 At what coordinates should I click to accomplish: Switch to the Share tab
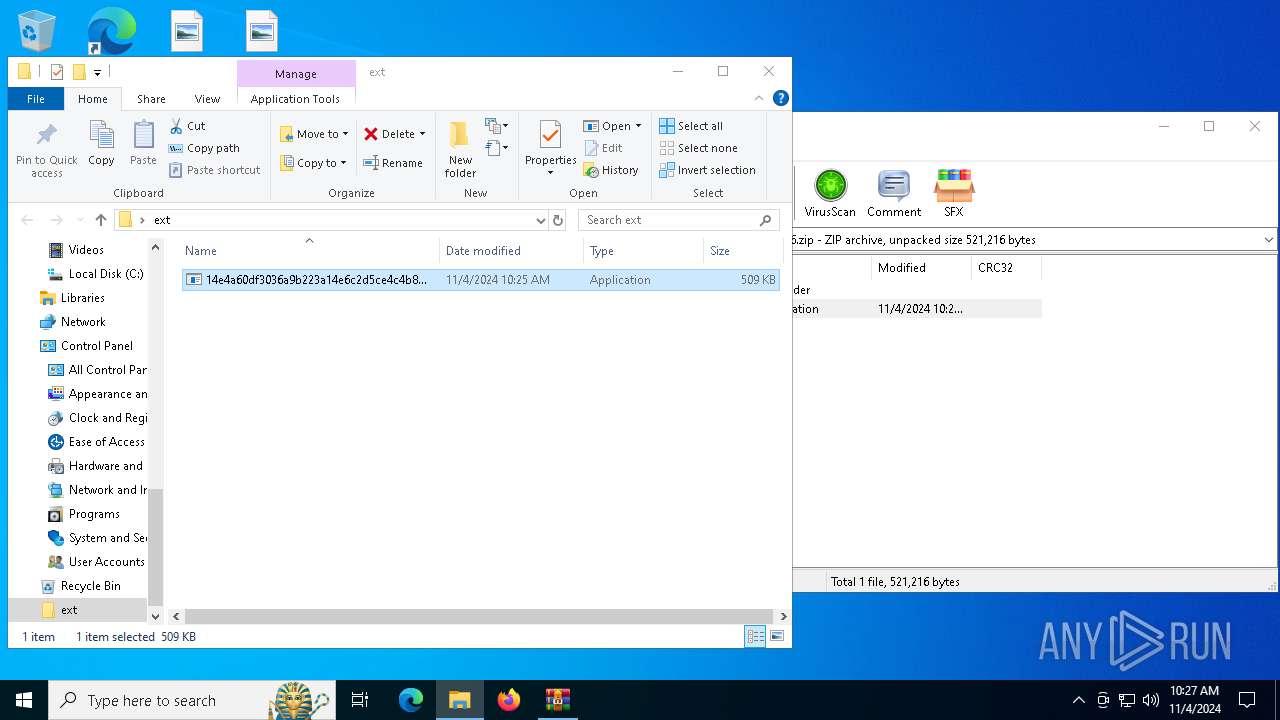(x=152, y=99)
